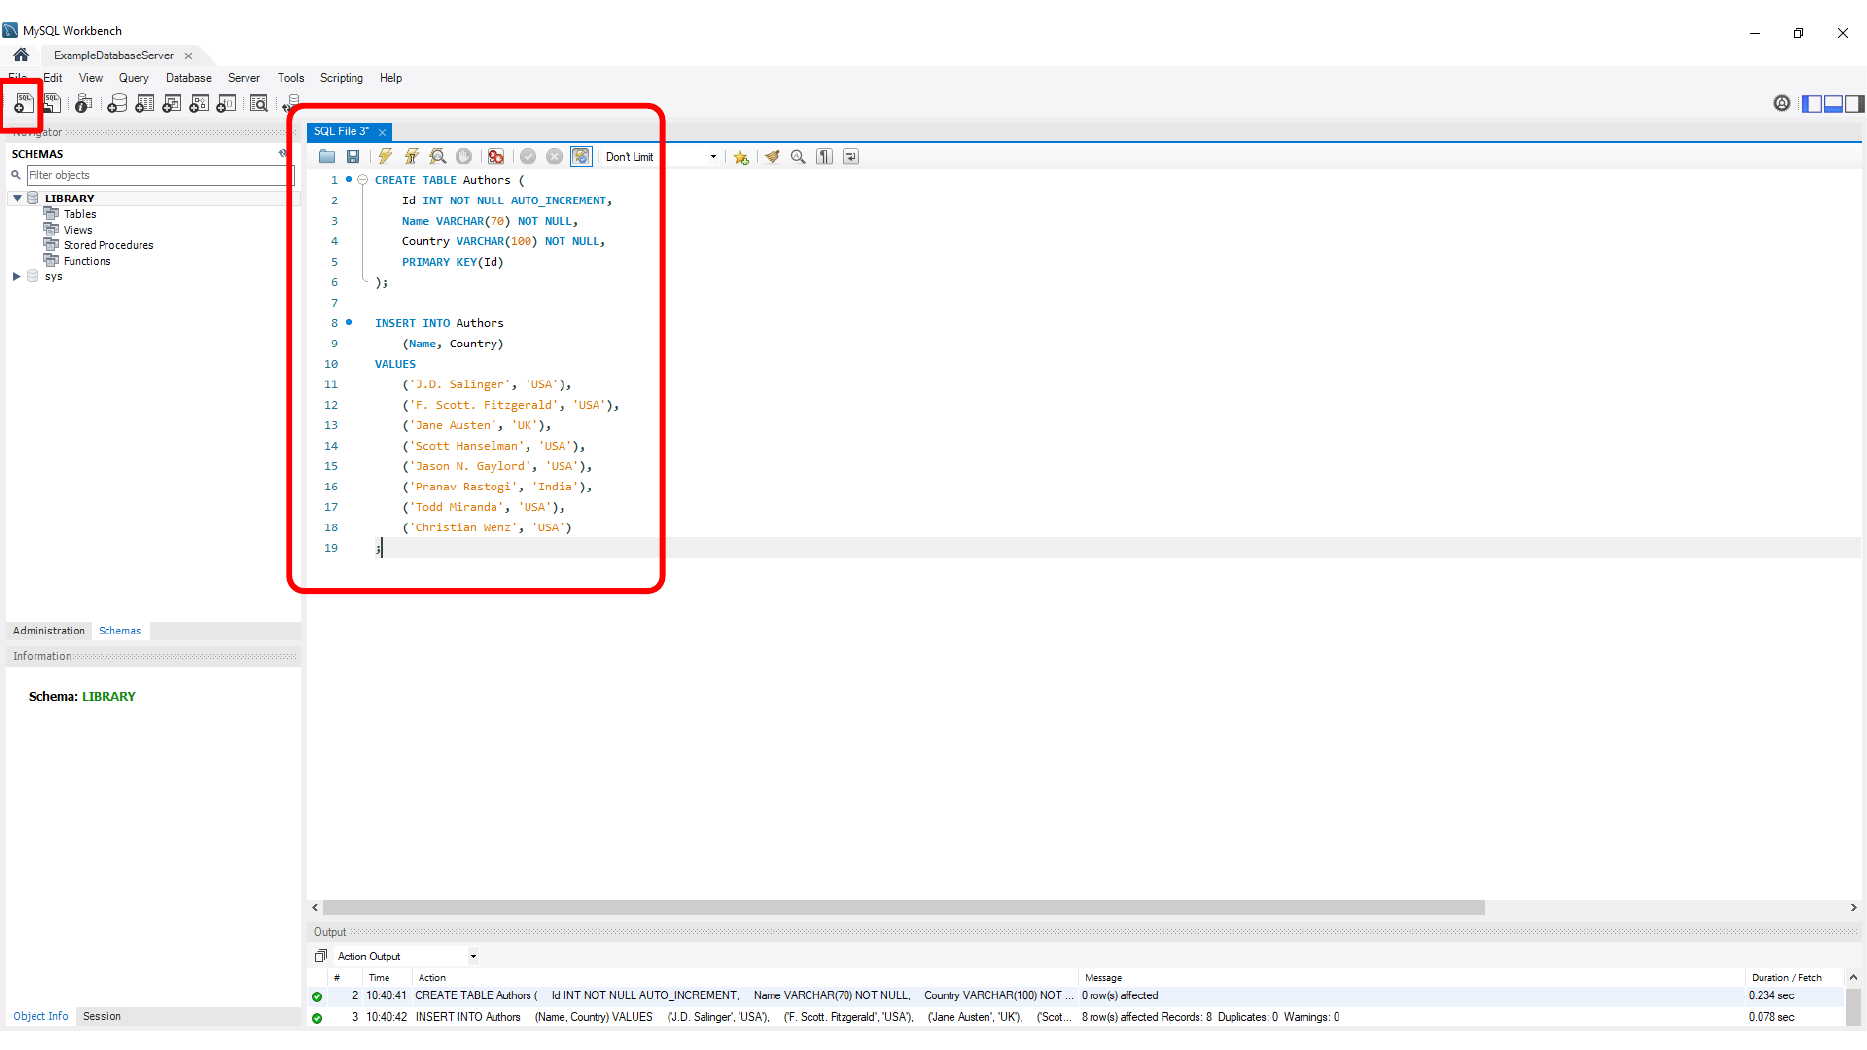1867x1050 pixels.
Task: Select Stored Procedures under LIBRARY schema
Action: tap(108, 245)
